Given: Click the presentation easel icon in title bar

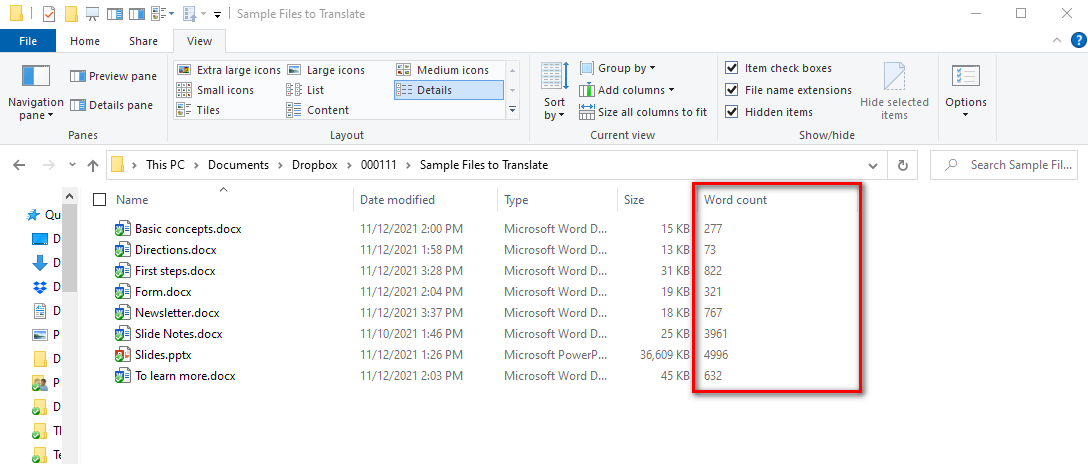Looking at the screenshot, I should click(92, 14).
